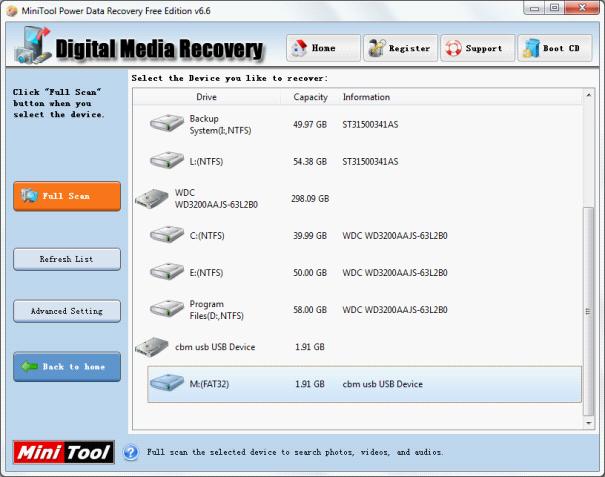Click cbm usb USB Device info in M: row
Image resolution: width=605 pixels, height=477 pixels.
pyautogui.click(x=382, y=384)
